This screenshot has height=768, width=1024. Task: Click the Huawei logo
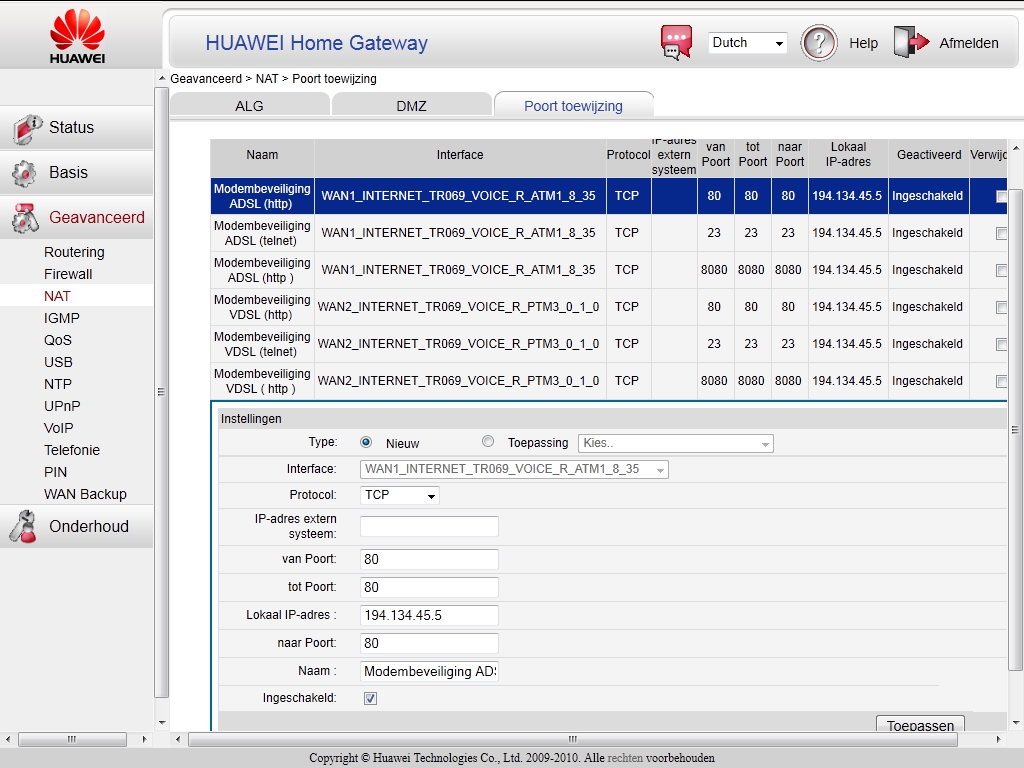point(77,37)
